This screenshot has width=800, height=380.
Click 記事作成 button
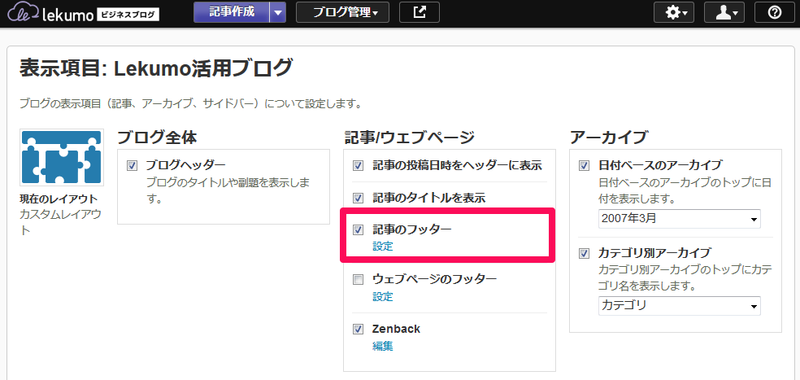[232, 12]
